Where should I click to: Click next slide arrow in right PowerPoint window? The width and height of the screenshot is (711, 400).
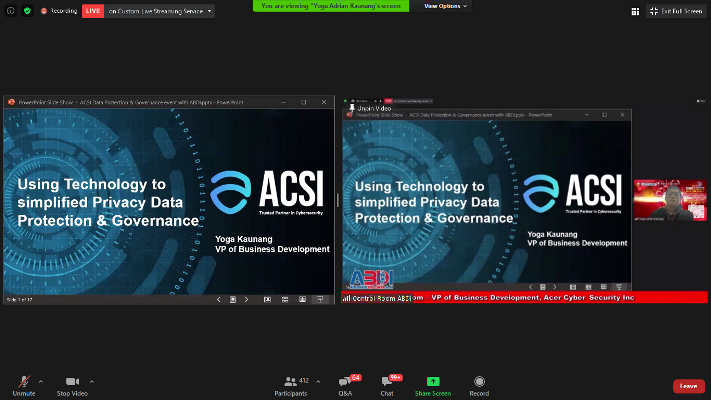click(x=555, y=287)
